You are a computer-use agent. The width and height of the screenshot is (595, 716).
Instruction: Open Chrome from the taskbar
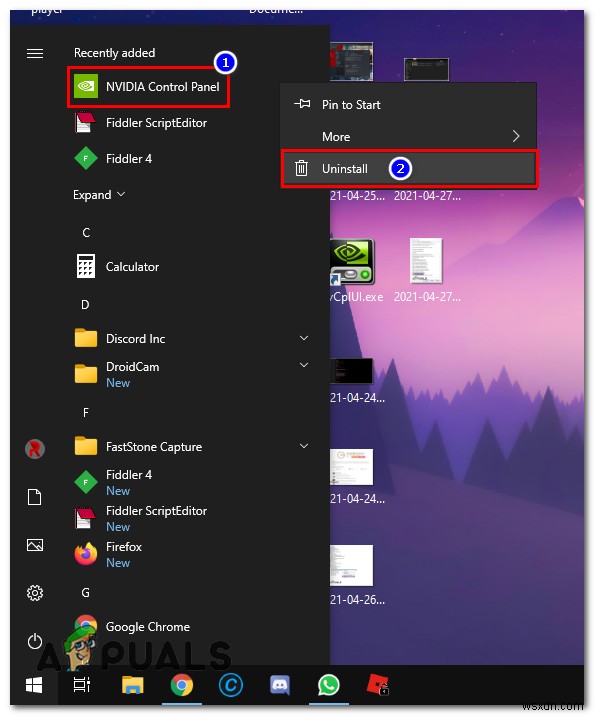pos(182,685)
